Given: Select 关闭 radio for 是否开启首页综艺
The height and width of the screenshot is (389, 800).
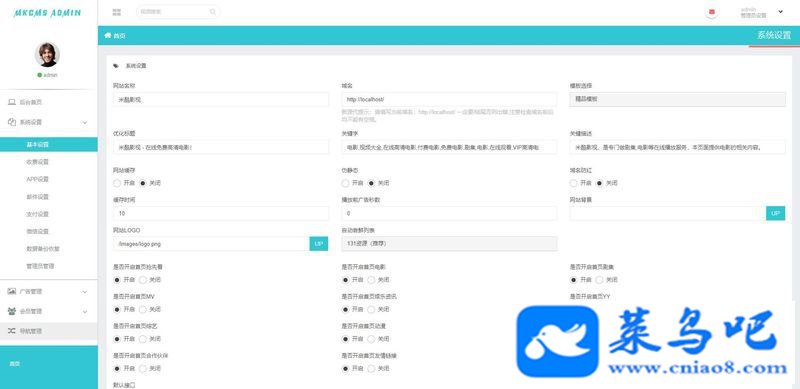Looking at the screenshot, I should [143, 338].
